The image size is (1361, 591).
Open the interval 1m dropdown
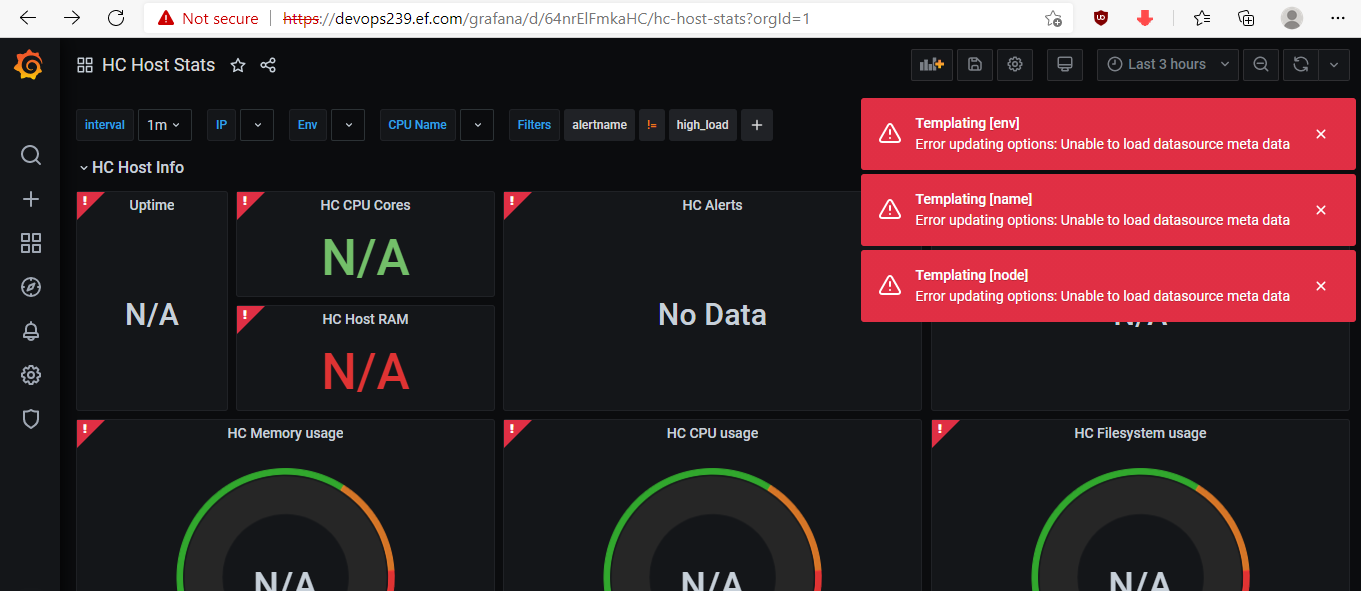[164, 125]
